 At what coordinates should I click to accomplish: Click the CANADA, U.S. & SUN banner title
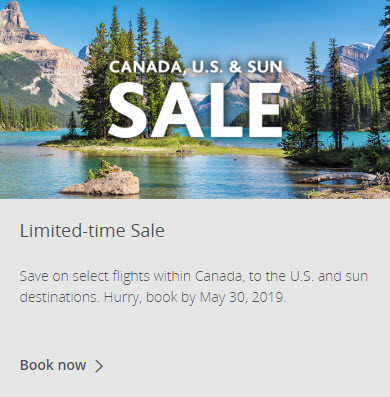(x=196, y=67)
